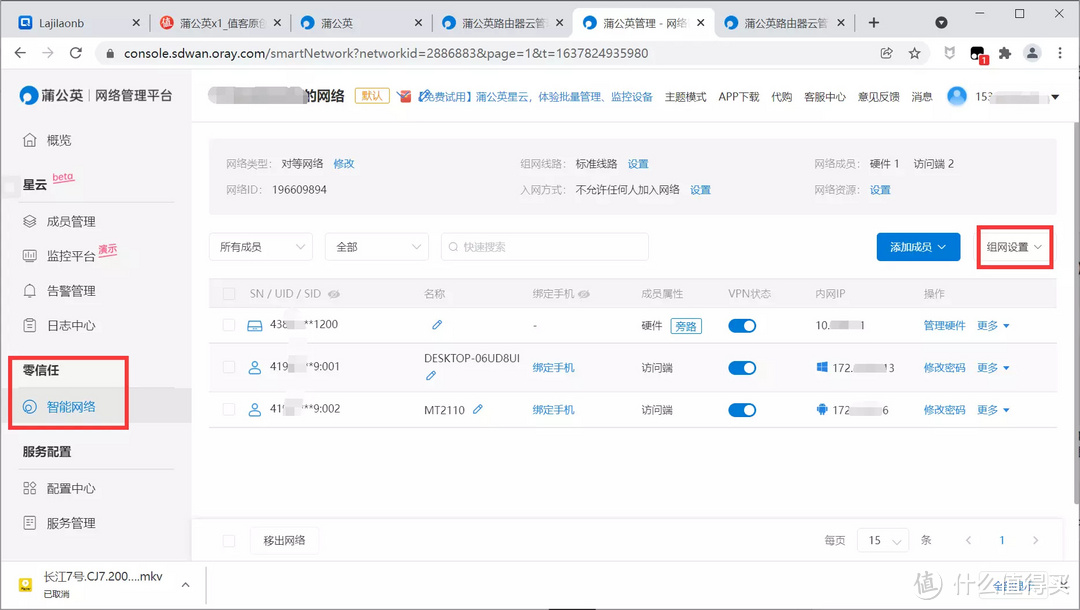Disable the VPN status toggle for the hardware member

coord(742,325)
